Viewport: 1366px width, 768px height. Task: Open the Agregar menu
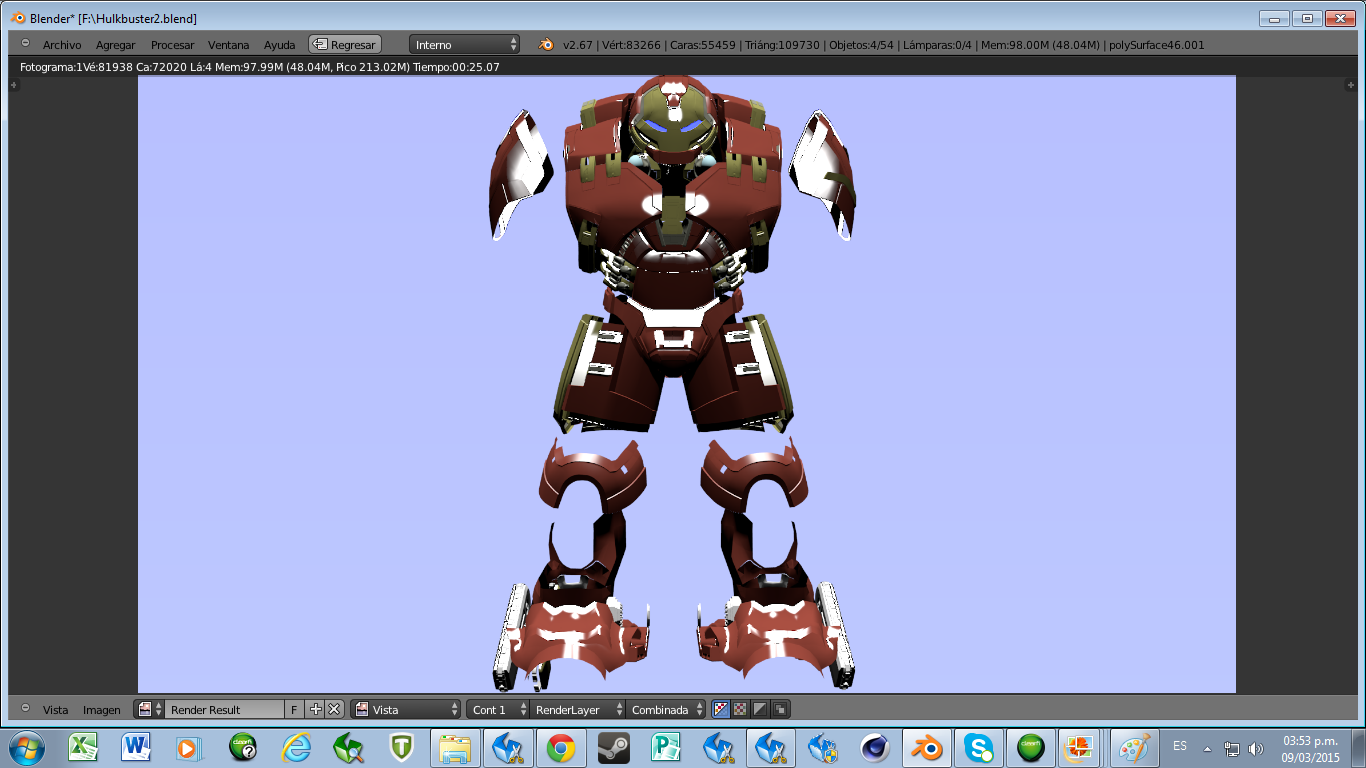click(x=116, y=45)
